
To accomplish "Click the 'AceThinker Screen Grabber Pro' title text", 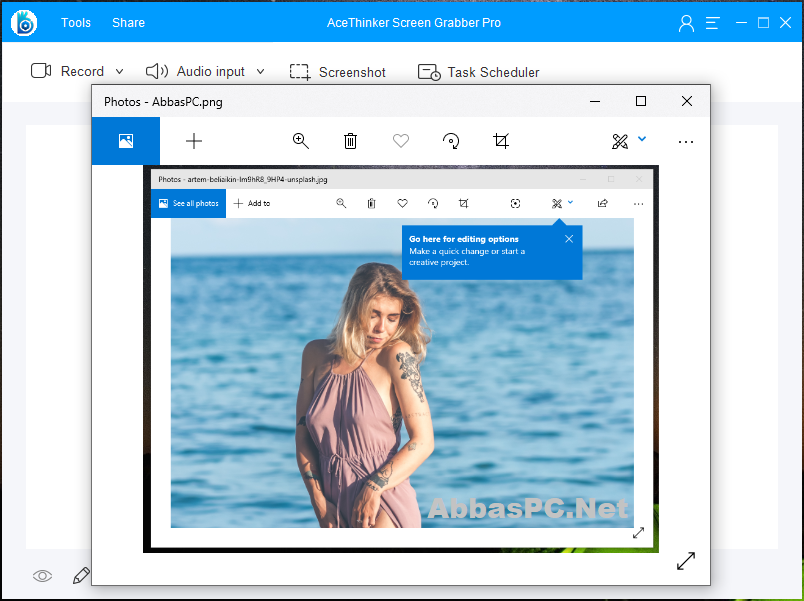I will click(x=414, y=23).
